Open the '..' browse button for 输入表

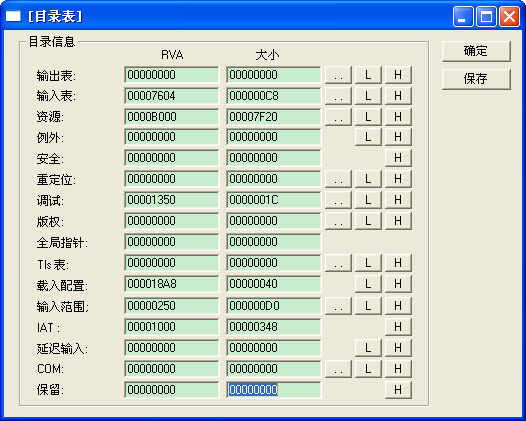click(338, 96)
